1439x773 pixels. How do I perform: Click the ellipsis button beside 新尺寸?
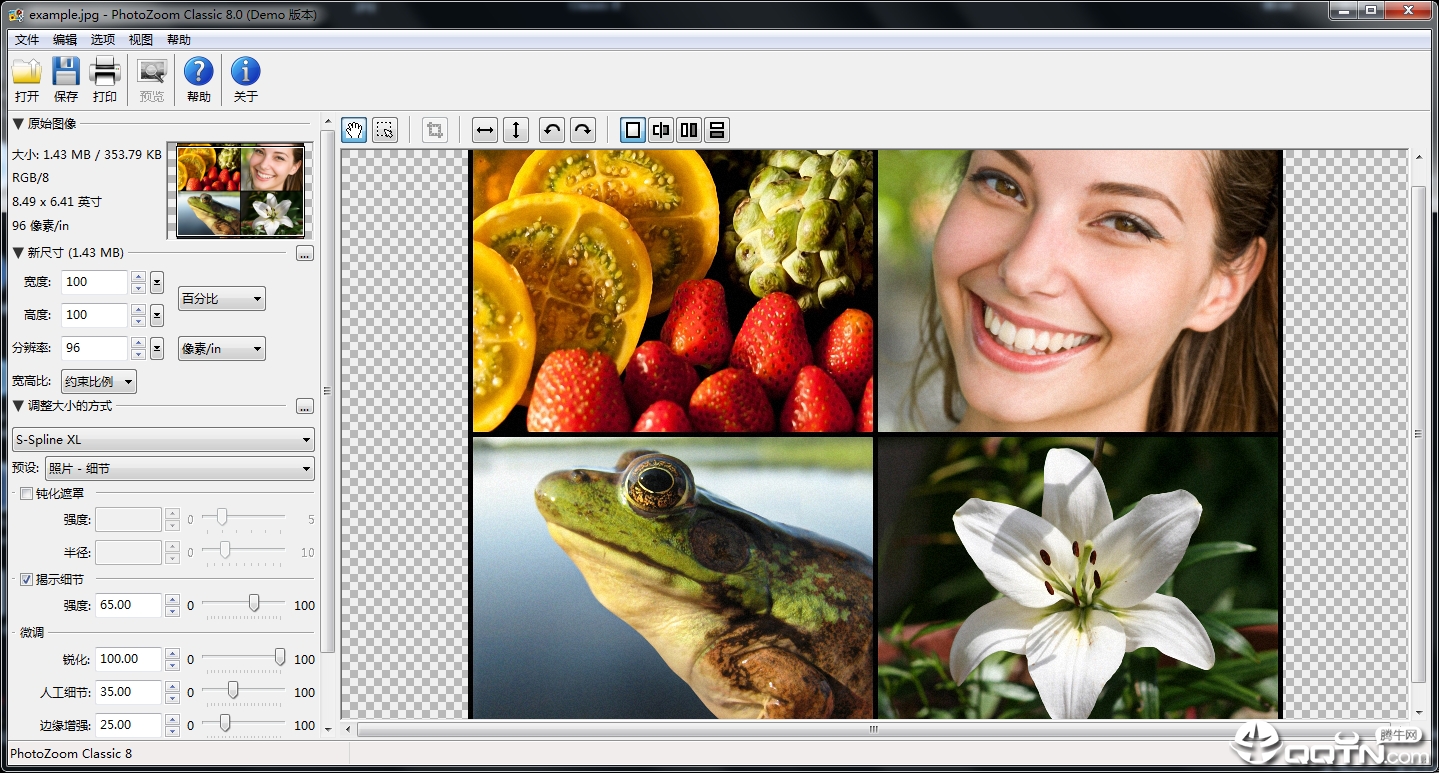[x=305, y=253]
